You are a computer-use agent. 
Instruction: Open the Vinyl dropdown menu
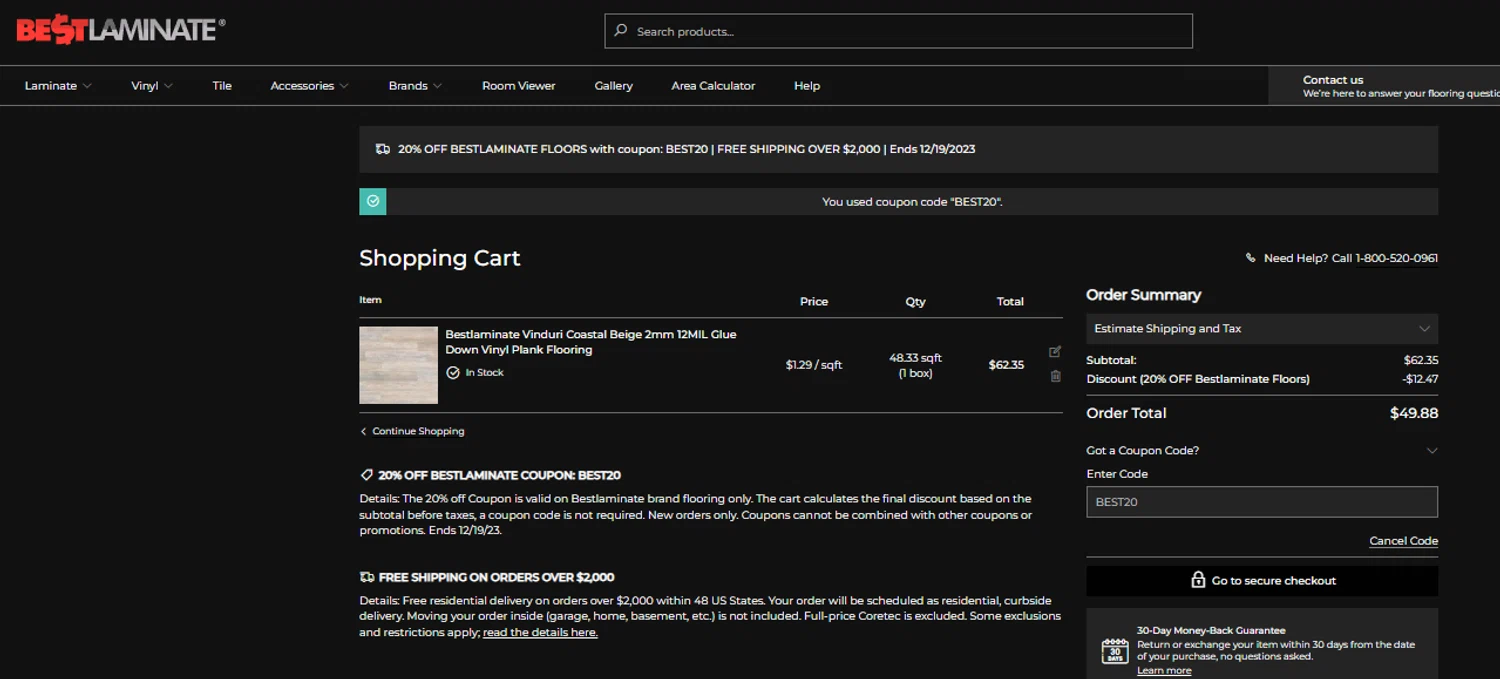pyautogui.click(x=152, y=86)
